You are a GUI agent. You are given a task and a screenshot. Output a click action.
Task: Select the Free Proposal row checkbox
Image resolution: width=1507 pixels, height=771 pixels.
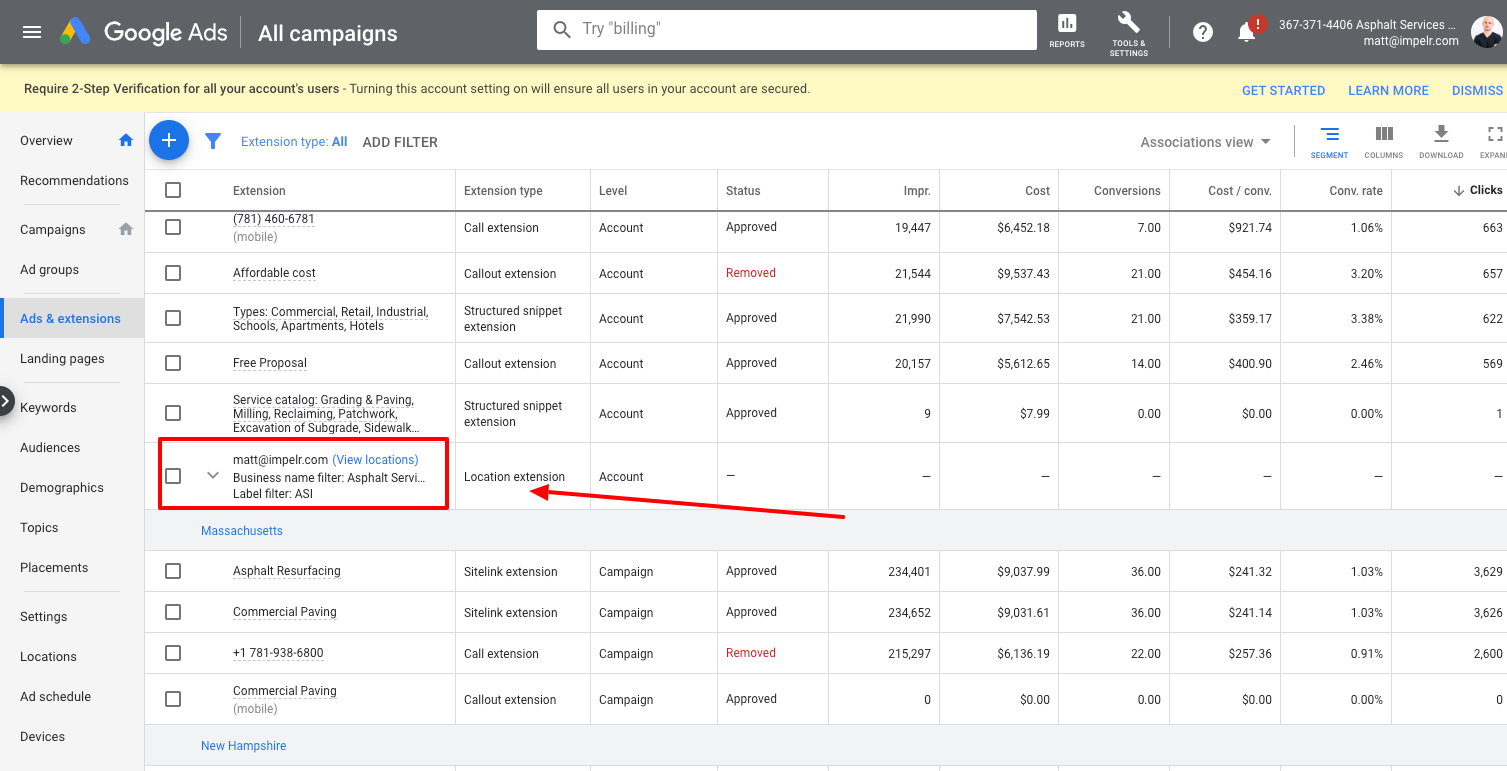click(173, 363)
